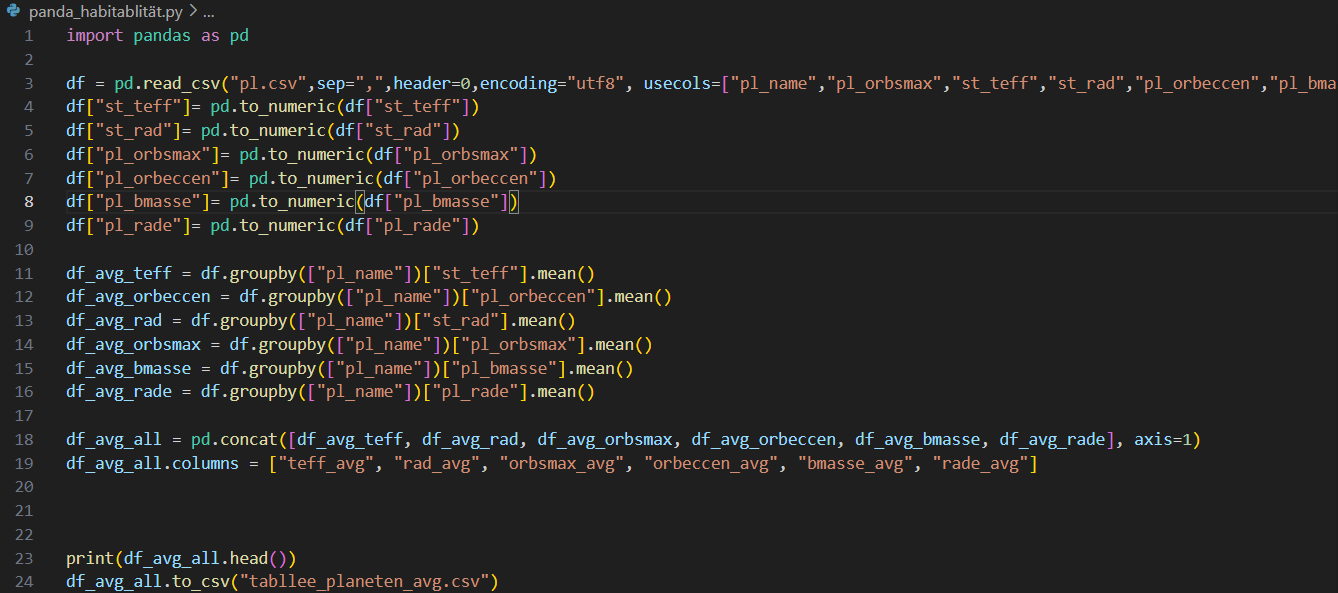Click the 'import' keyword on line 1

95,35
